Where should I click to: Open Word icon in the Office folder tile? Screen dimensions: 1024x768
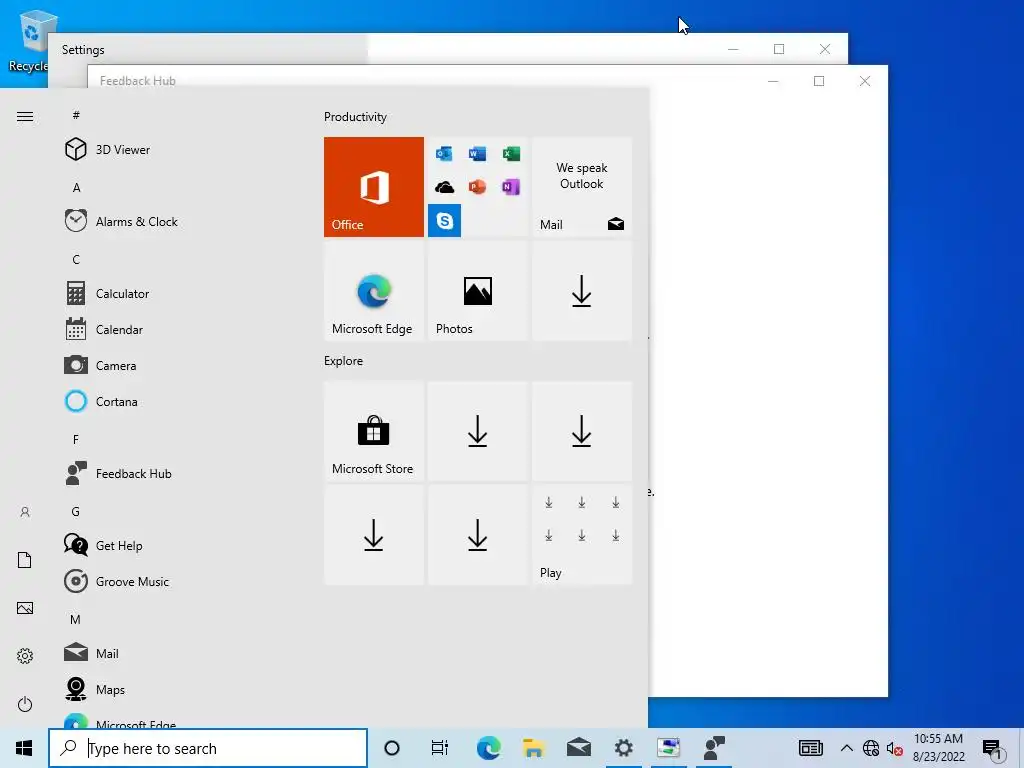click(x=477, y=153)
